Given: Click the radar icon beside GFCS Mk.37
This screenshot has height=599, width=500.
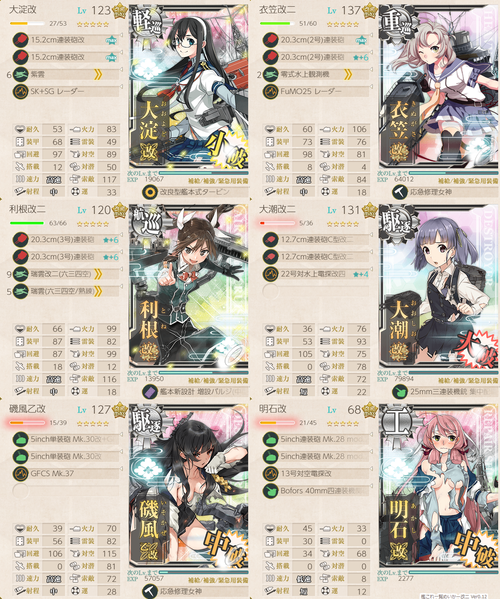Looking at the screenshot, I should (20, 474).
